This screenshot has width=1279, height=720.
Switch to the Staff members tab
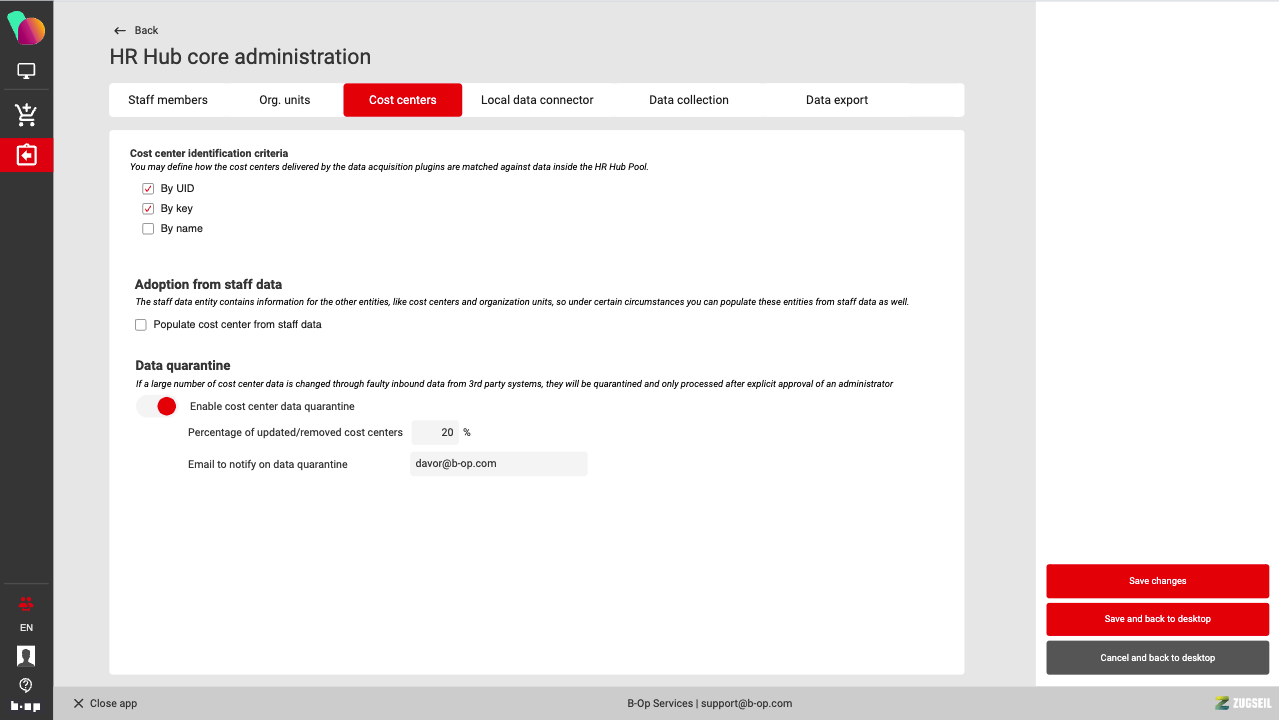pos(168,100)
